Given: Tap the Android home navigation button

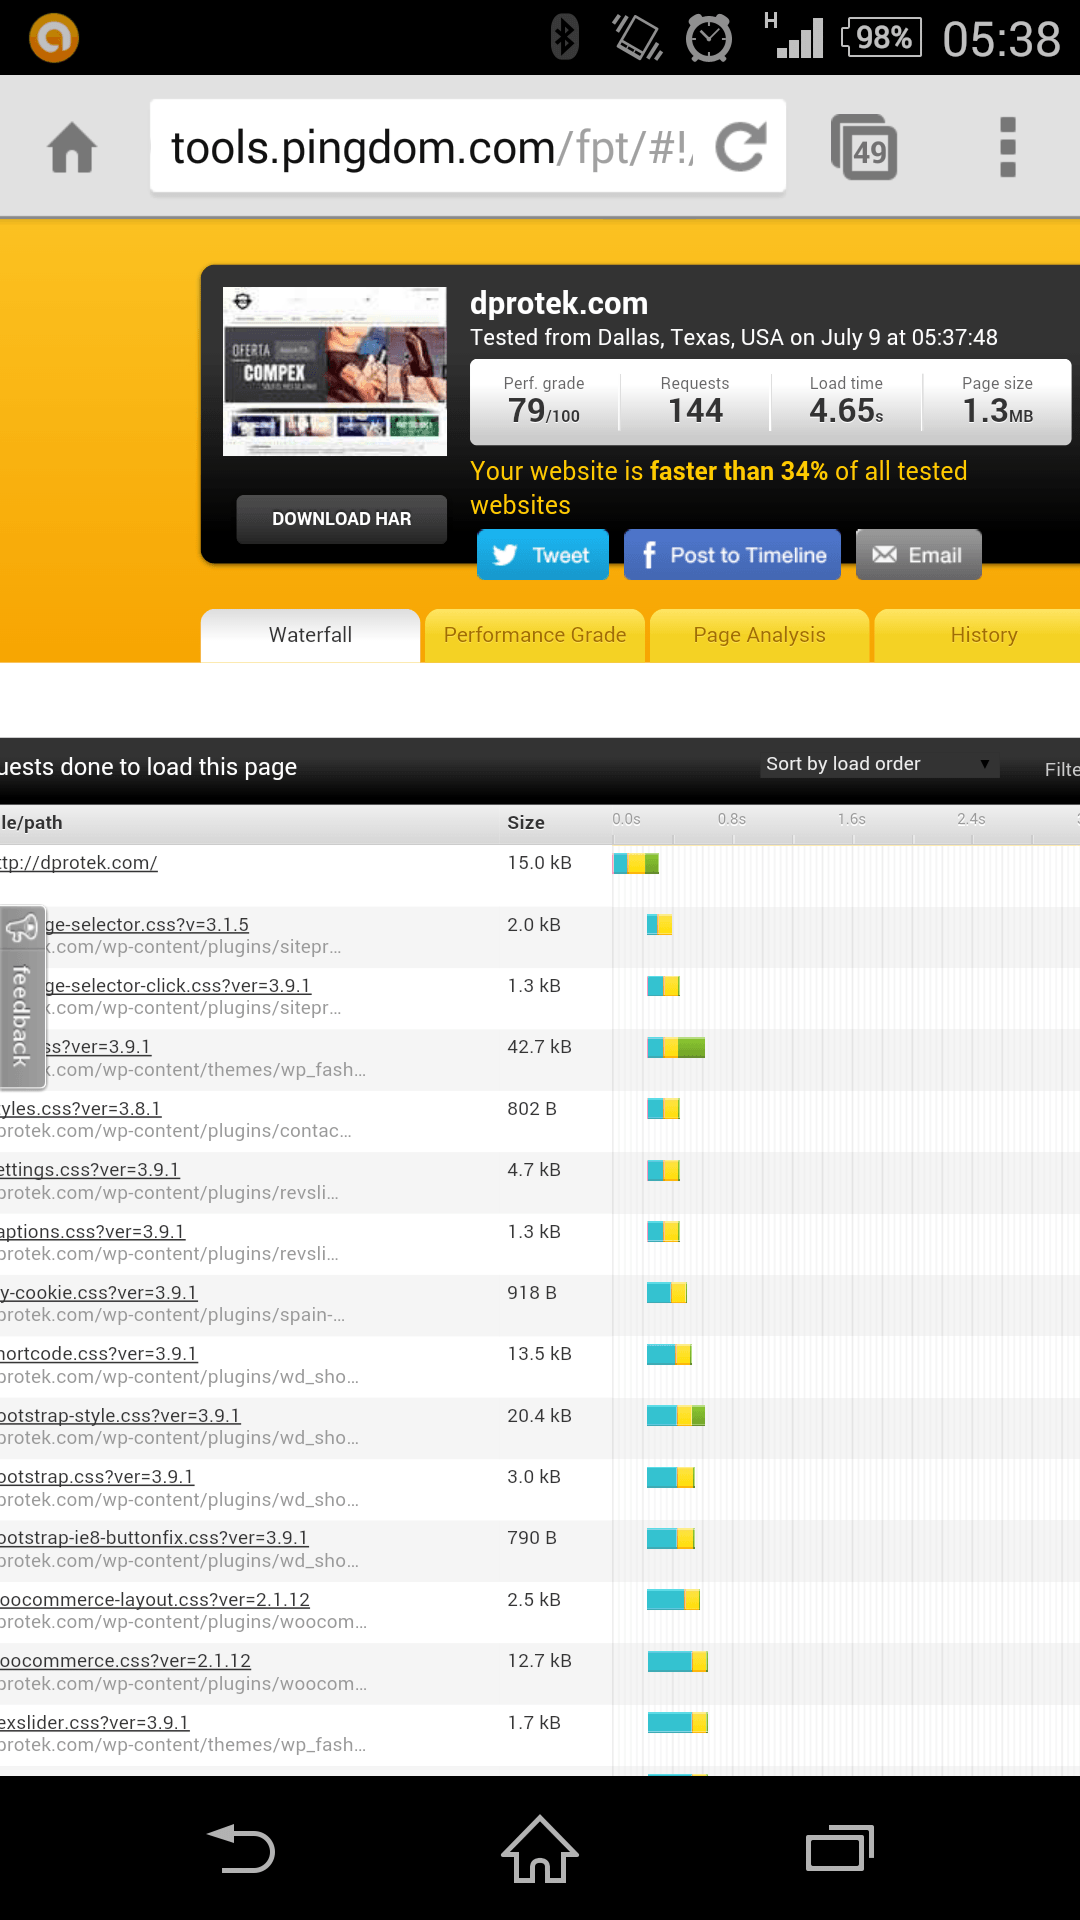Looking at the screenshot, I should point(540,1848).
